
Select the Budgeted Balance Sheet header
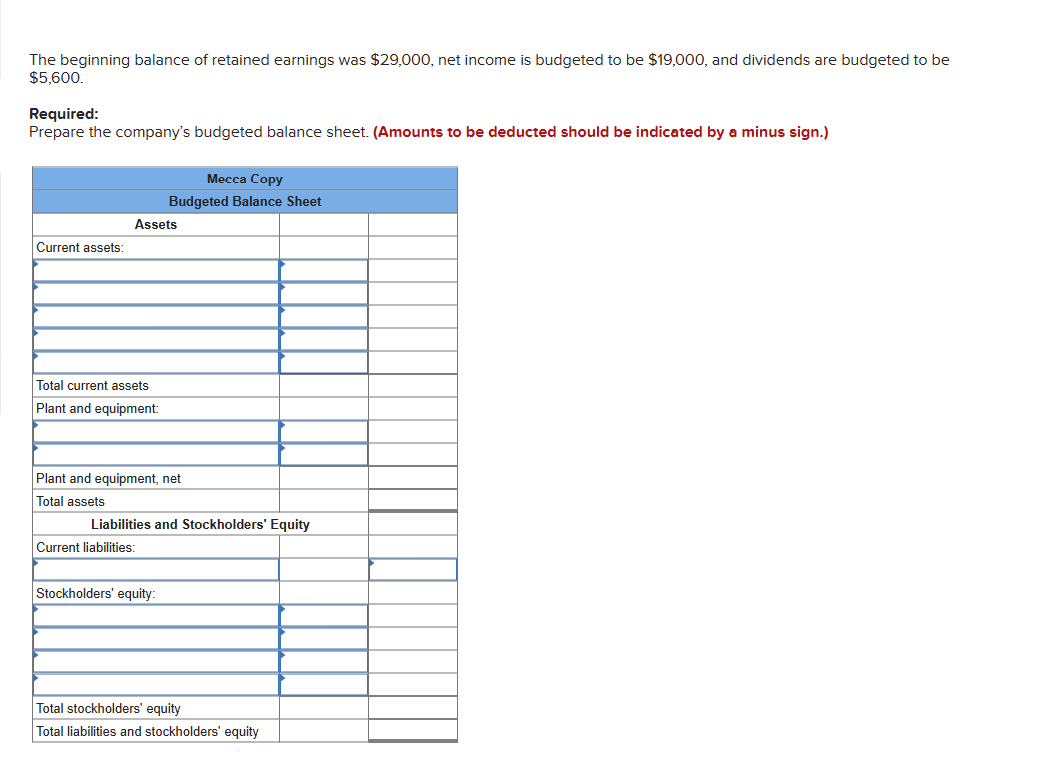point(245,201)
